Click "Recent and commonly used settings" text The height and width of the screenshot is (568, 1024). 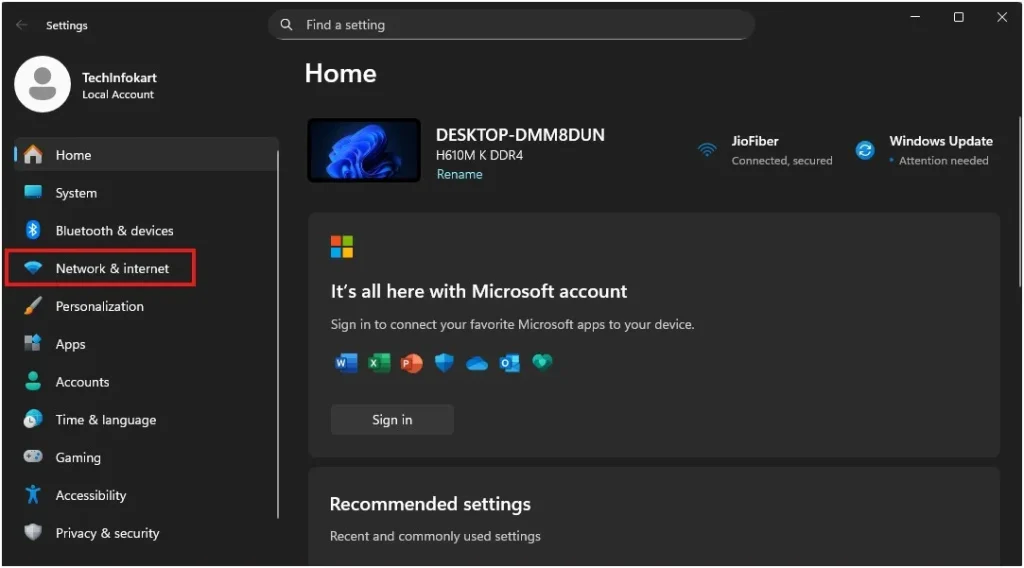point(435,536)
